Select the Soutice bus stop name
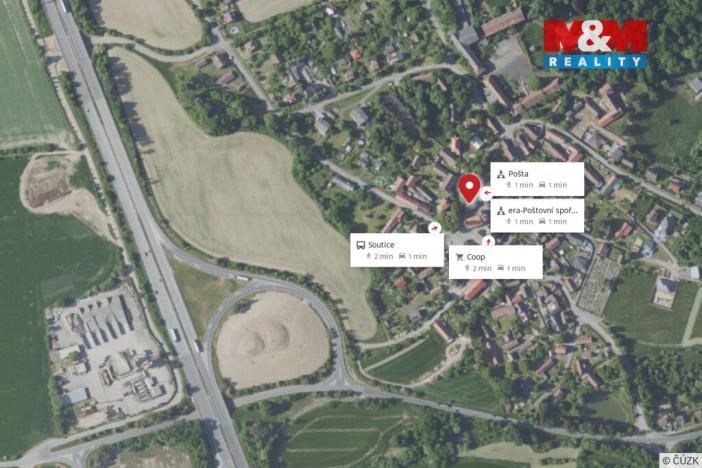 pyautogui.click(x=381, y=245)
